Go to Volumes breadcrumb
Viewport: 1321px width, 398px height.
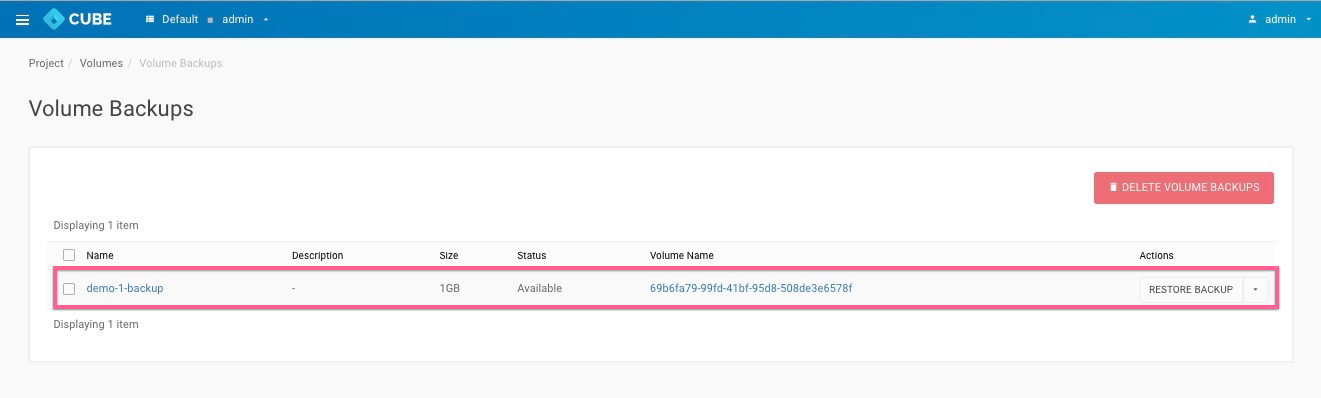tap(101, 63)
